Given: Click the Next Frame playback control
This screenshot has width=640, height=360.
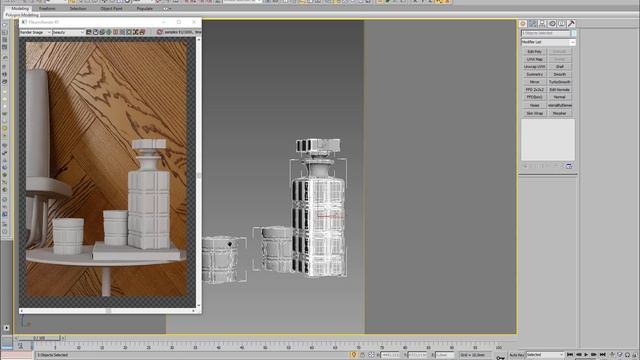Looking at the screenshot, I should (594, 355).
